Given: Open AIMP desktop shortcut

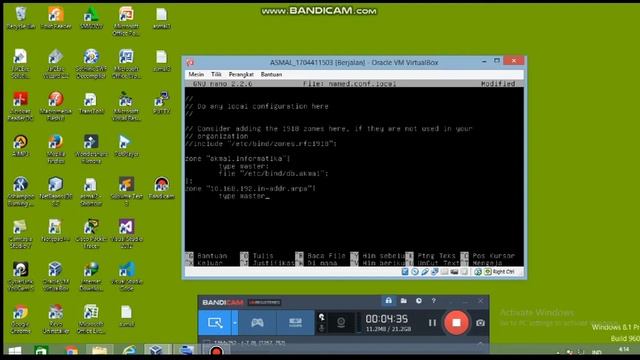Looking at the screenshot, I should pyautogui.click(x=20, y=146).
